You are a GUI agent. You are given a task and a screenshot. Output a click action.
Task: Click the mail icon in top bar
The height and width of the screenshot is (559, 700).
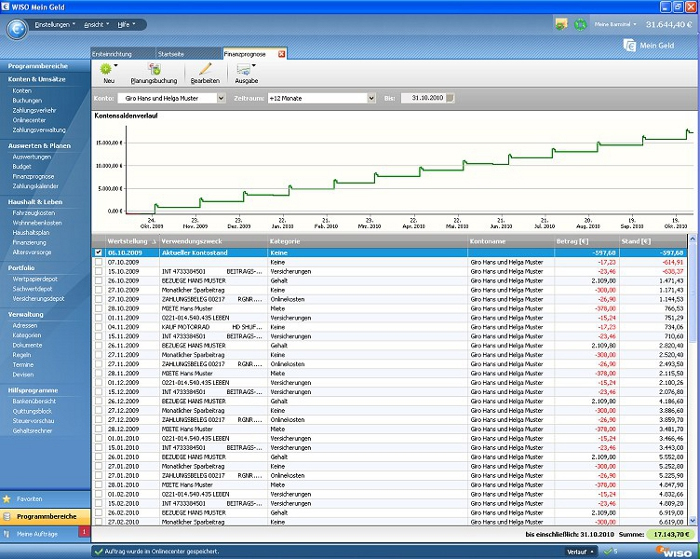pyautogui.click(x=561, y=25)
